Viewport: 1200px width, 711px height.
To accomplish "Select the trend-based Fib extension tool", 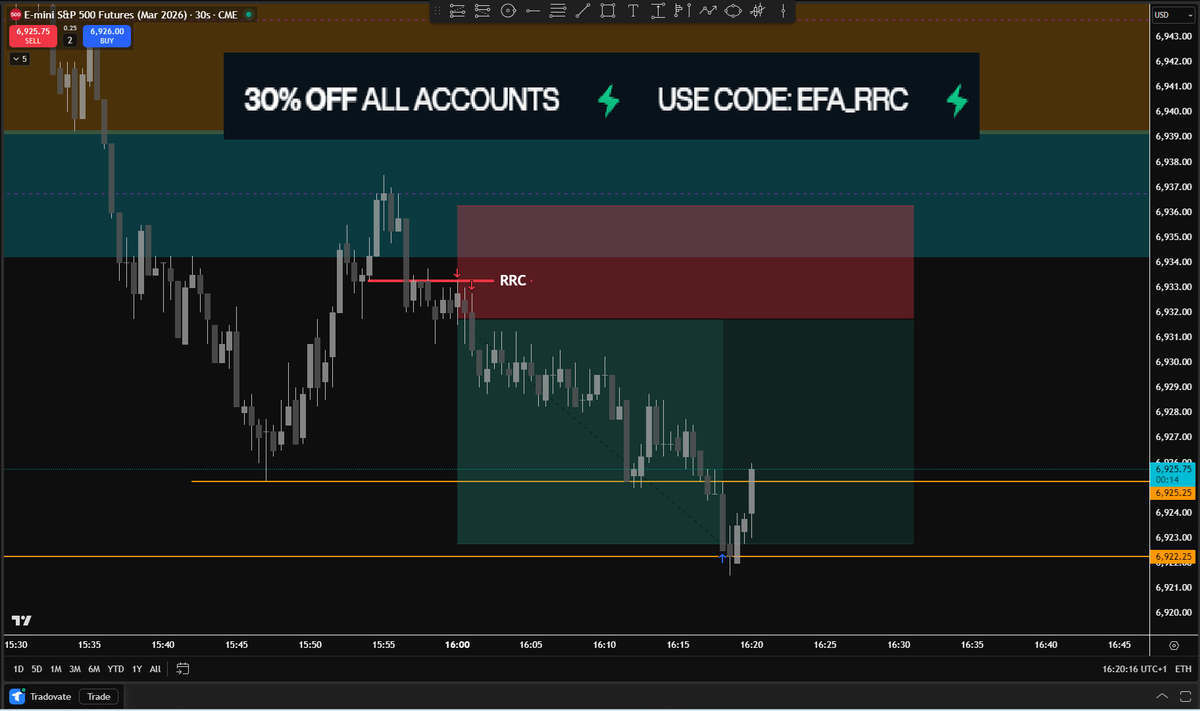I will point(482,11).
